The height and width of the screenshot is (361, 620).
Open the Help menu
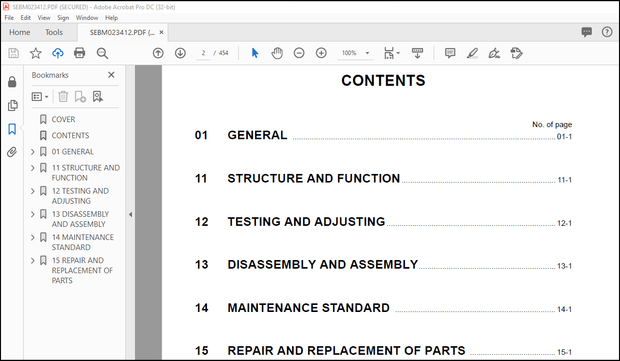(x=112, y=18)
